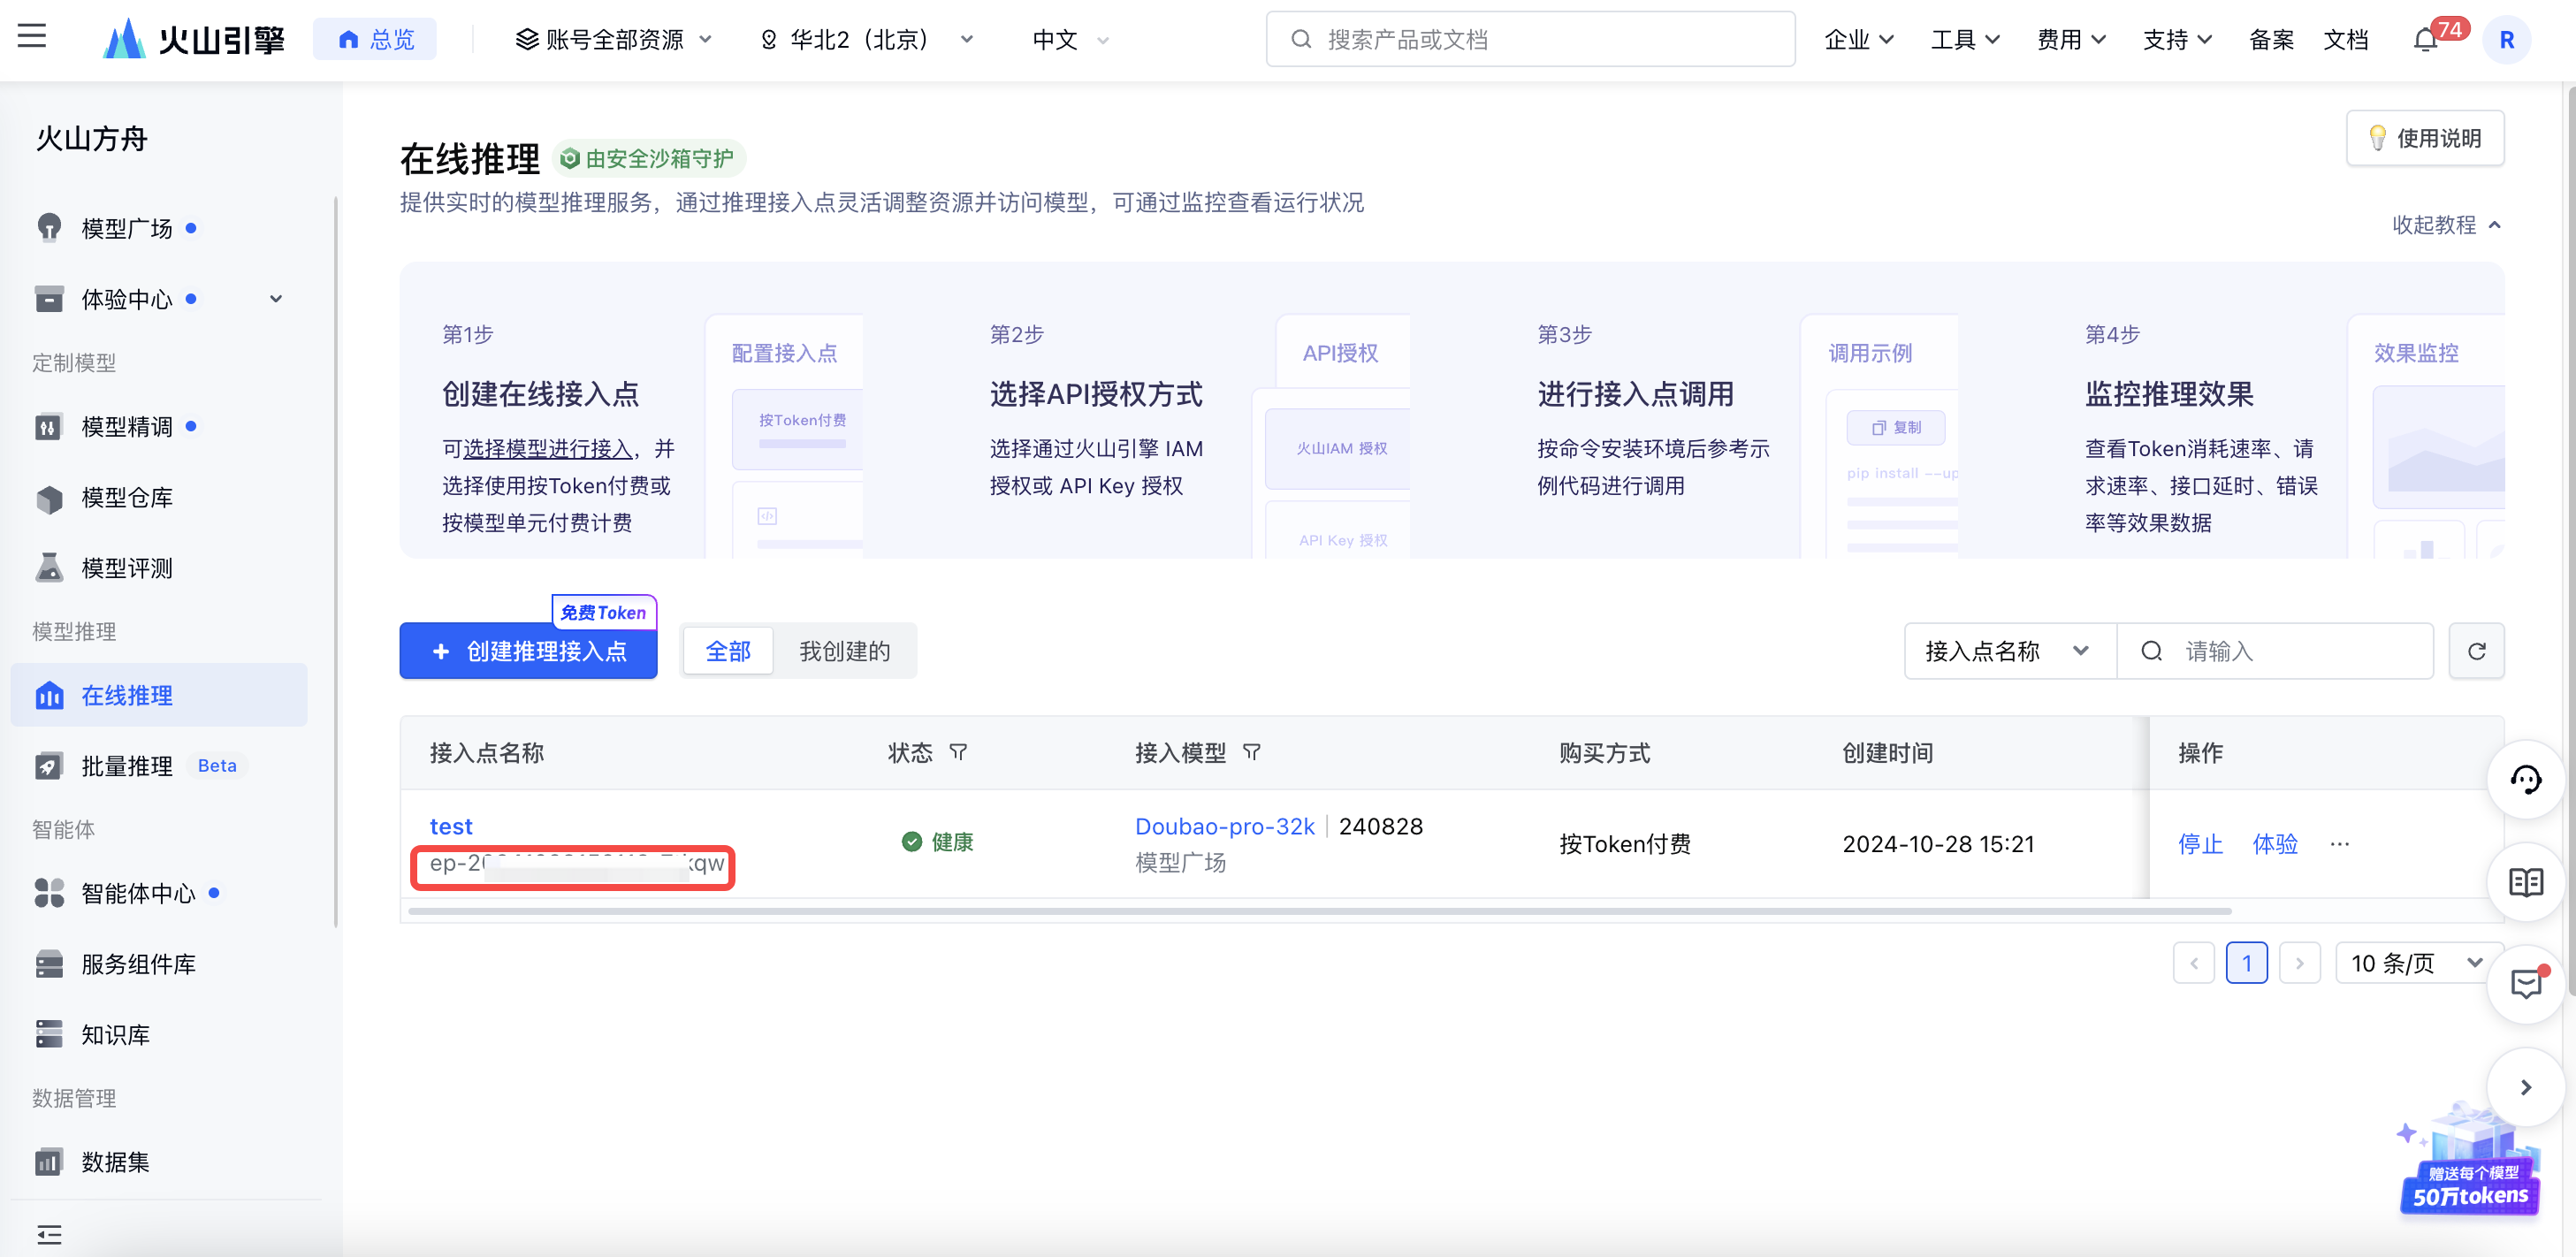Screen dimensions: 2576x1257
Task: Click the 数据集 sidebar icon
Action: pos(49,1162)
